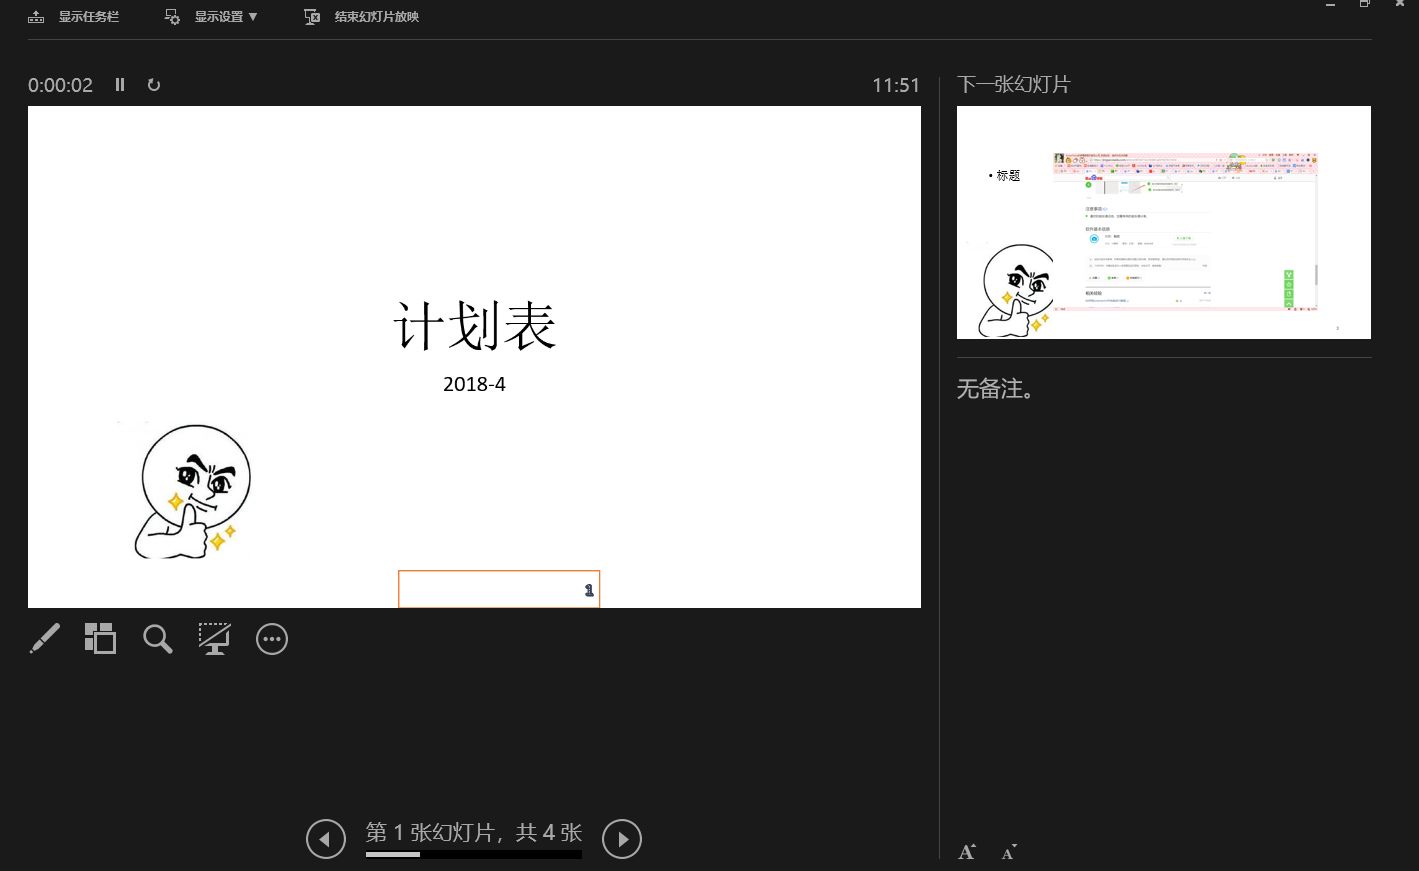Click the 无备注 notes area
Screen dimensions: 1419x871
point(997,389)
